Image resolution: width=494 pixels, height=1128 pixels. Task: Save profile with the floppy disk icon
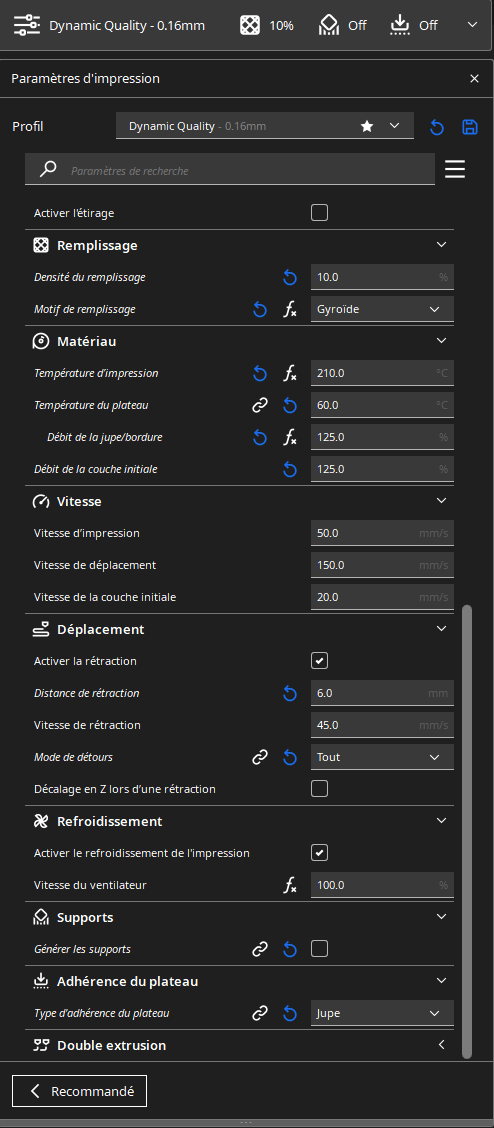[x=470, y=127]
